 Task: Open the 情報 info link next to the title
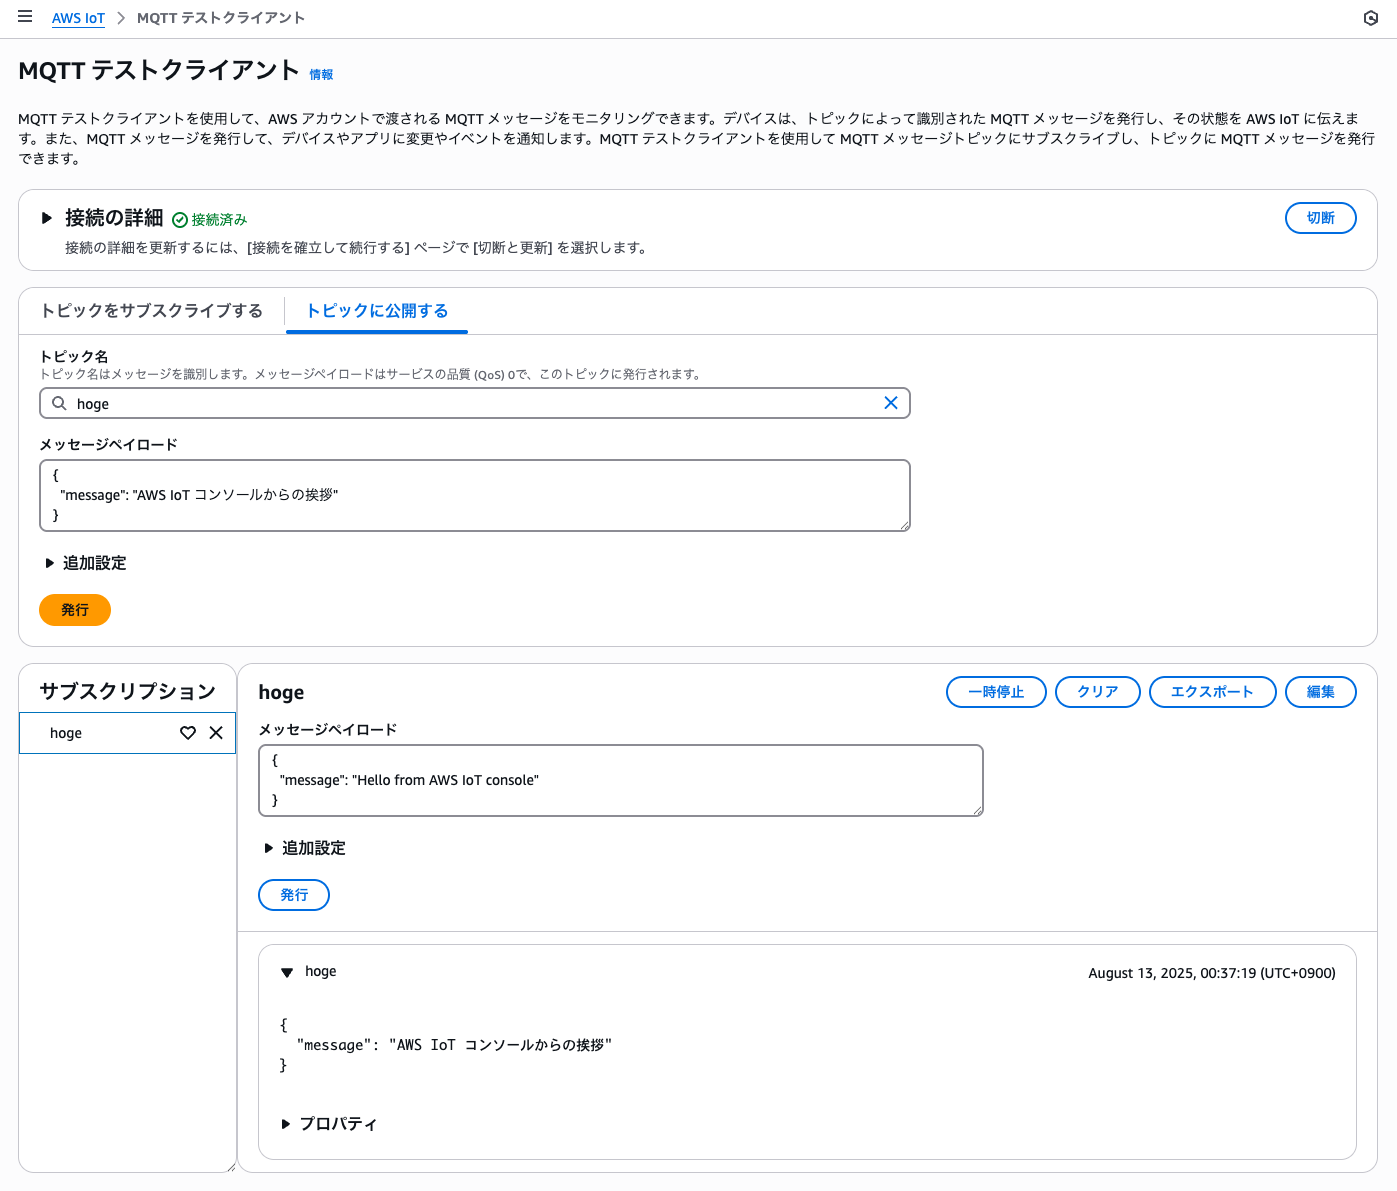click(321, 75)
